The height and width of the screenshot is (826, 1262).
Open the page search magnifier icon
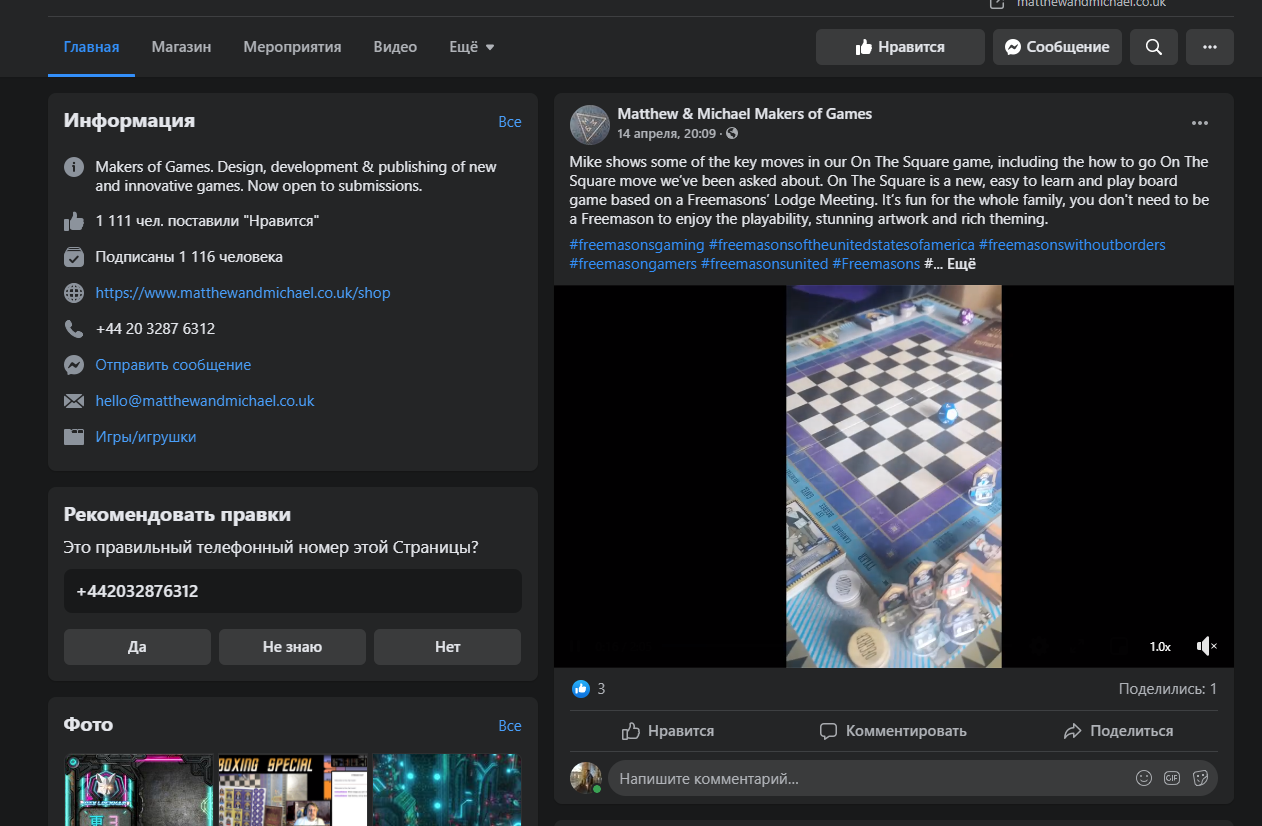[1153, 47]
